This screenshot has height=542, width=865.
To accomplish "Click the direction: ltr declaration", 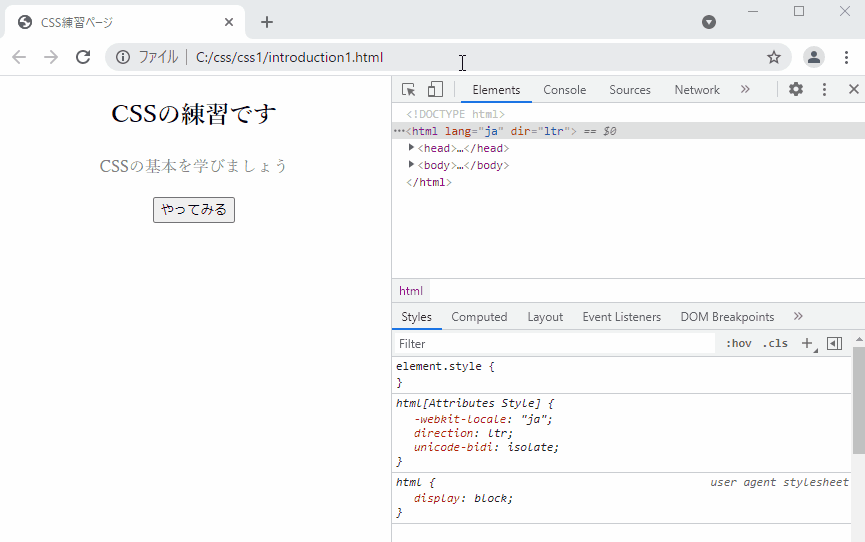I will coord(463,433).
